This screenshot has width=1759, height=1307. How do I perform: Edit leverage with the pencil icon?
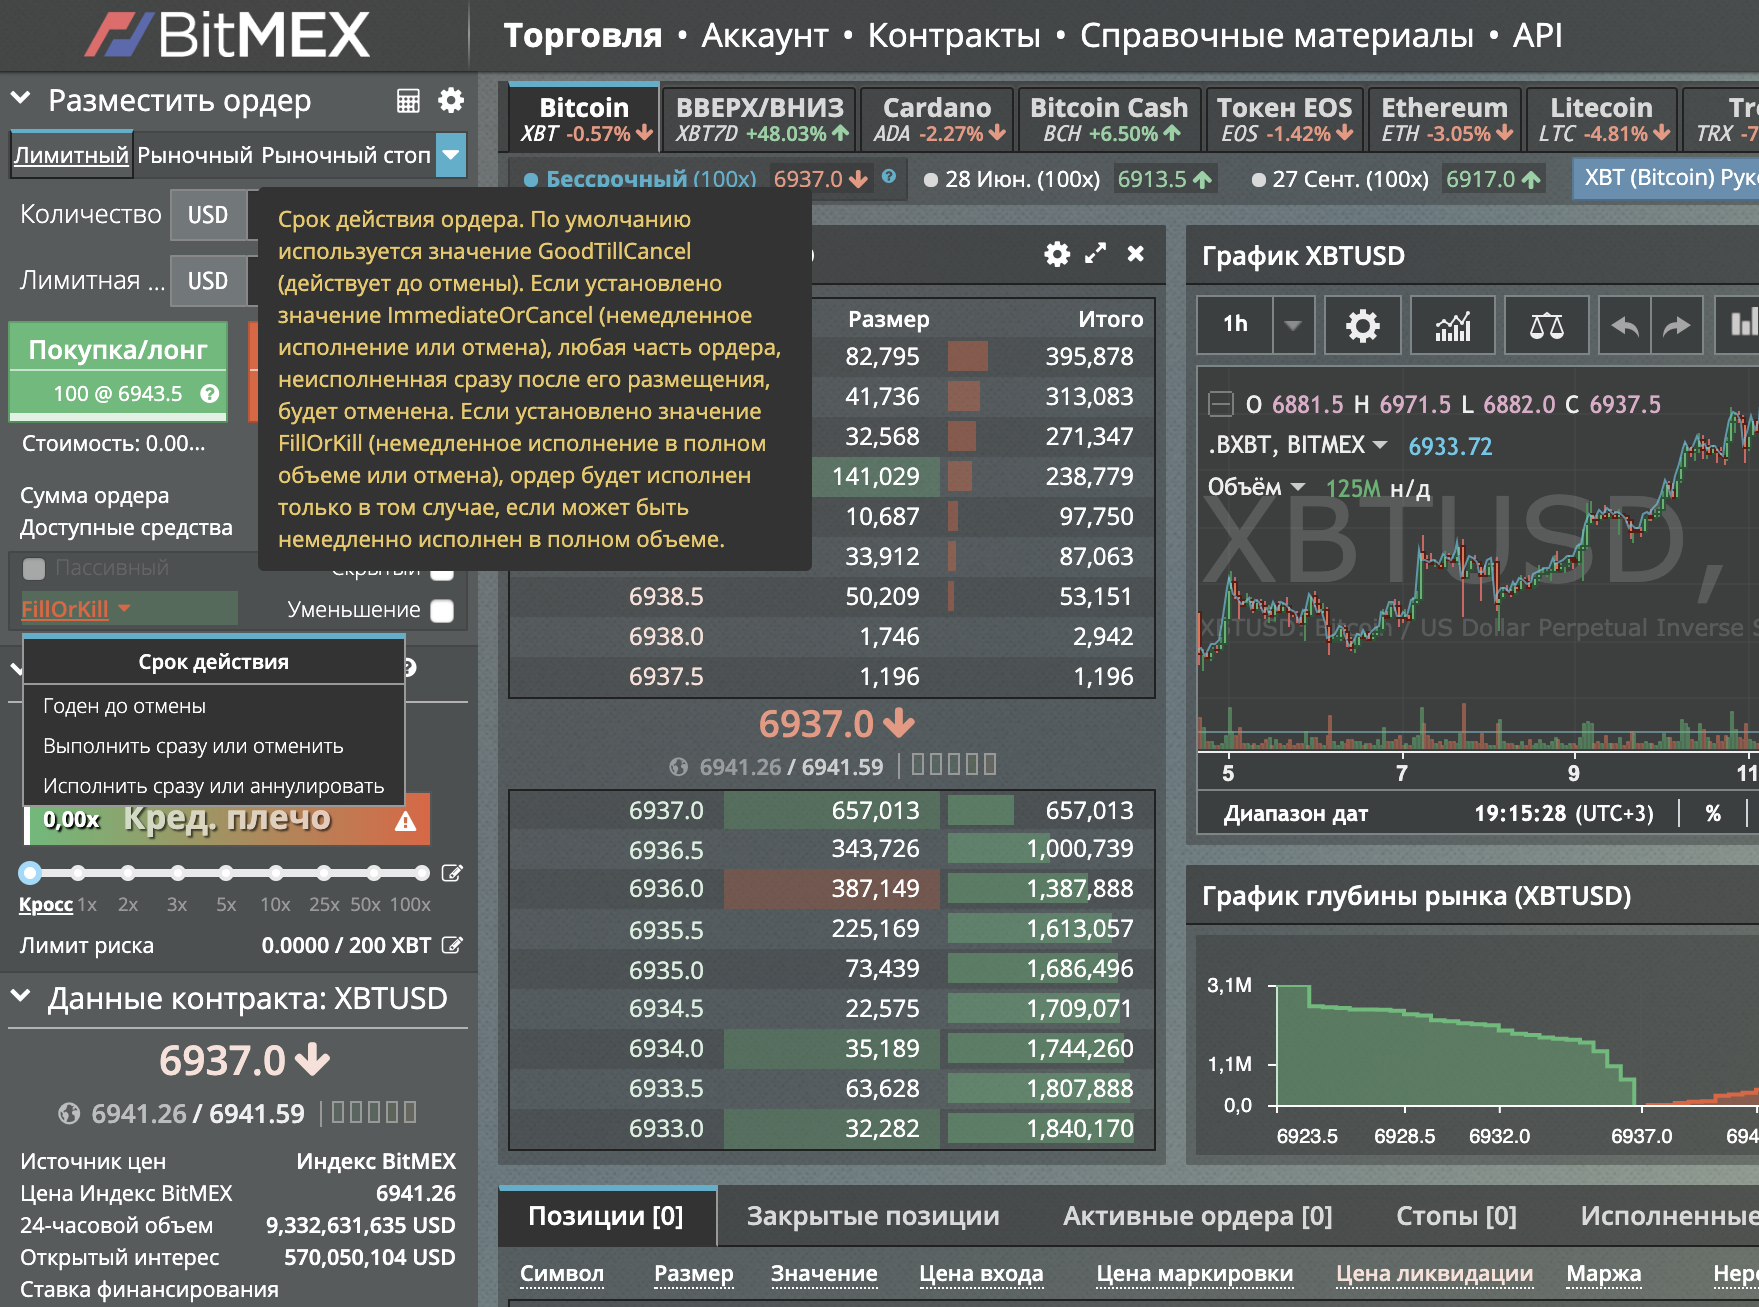[x=452, y=873]
